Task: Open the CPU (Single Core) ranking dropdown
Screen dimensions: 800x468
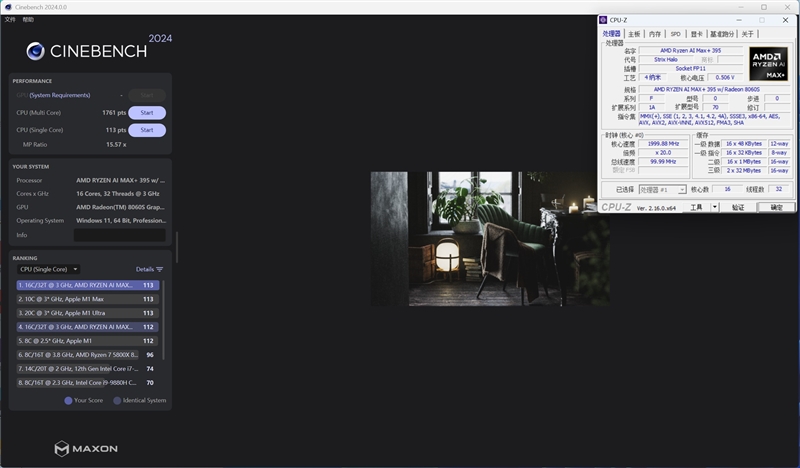Action: [x=48, y=269]
